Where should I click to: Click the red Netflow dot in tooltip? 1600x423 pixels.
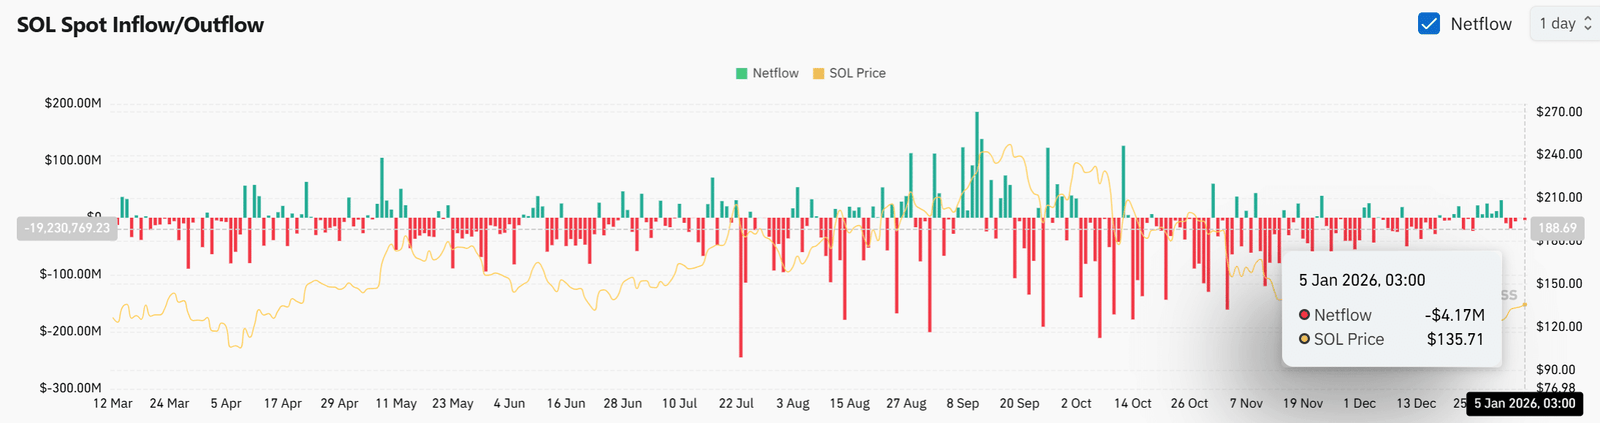1304,315
